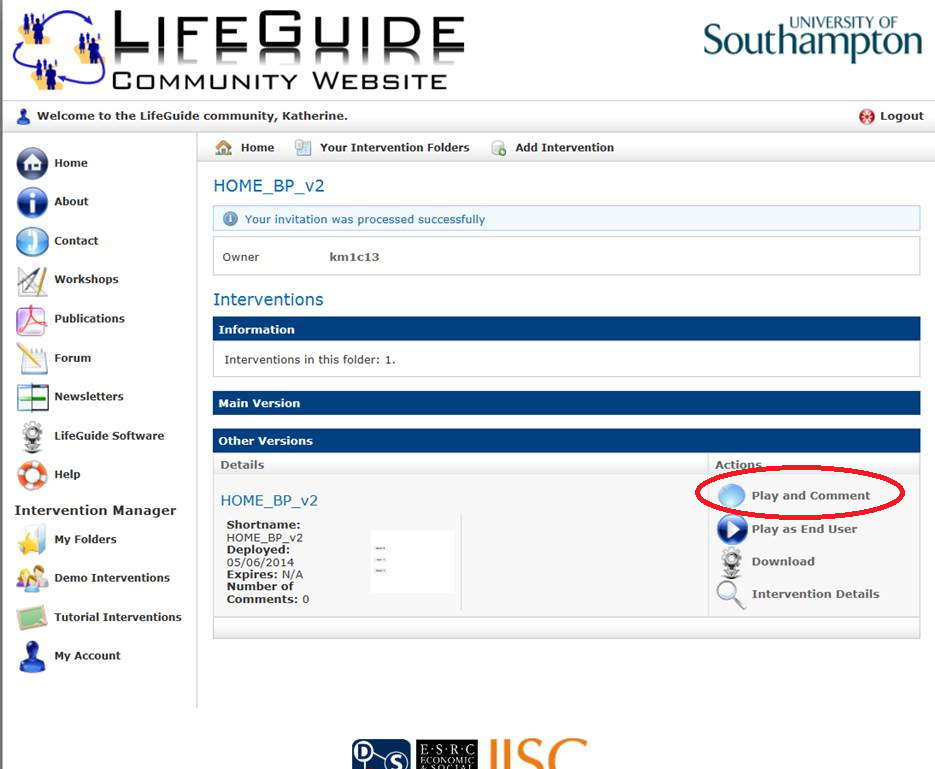Open the Workshops drafting tools icon
Screen dimensions: 935x769
click(32, 281)
